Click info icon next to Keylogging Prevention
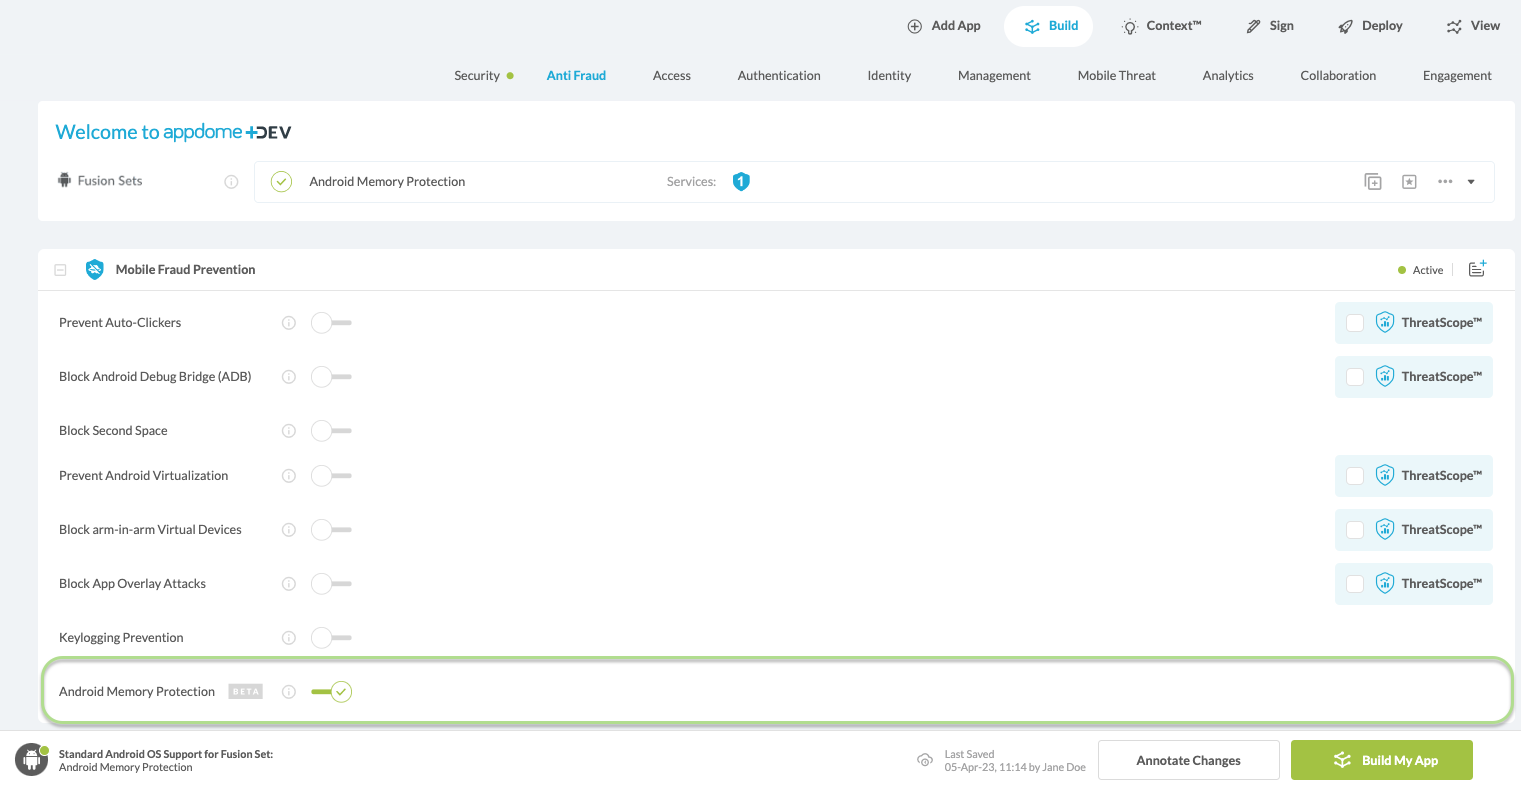 tap(289, 638)
